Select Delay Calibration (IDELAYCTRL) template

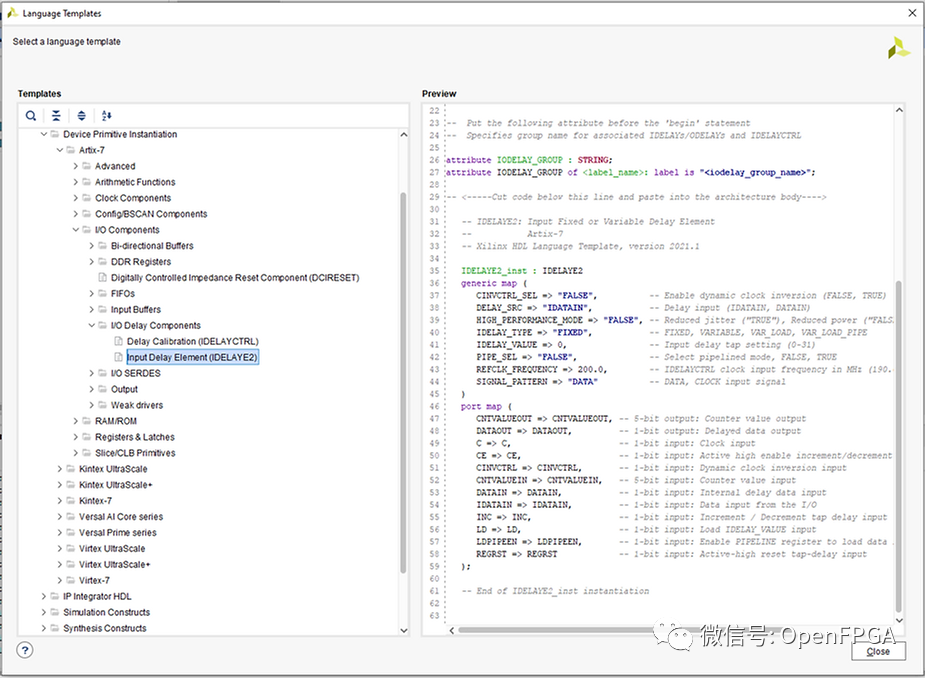click(x=192, y=342)
